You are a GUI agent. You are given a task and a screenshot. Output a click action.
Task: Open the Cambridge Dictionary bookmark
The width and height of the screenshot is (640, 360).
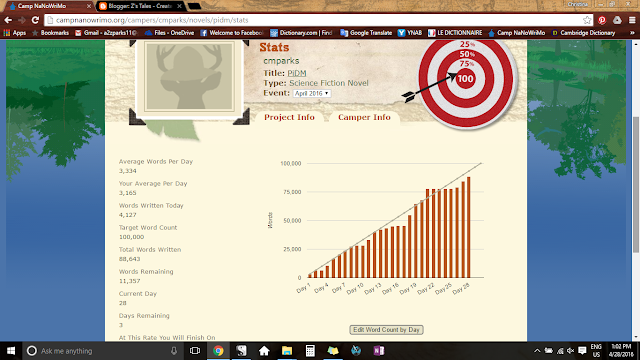pos(583,33)
